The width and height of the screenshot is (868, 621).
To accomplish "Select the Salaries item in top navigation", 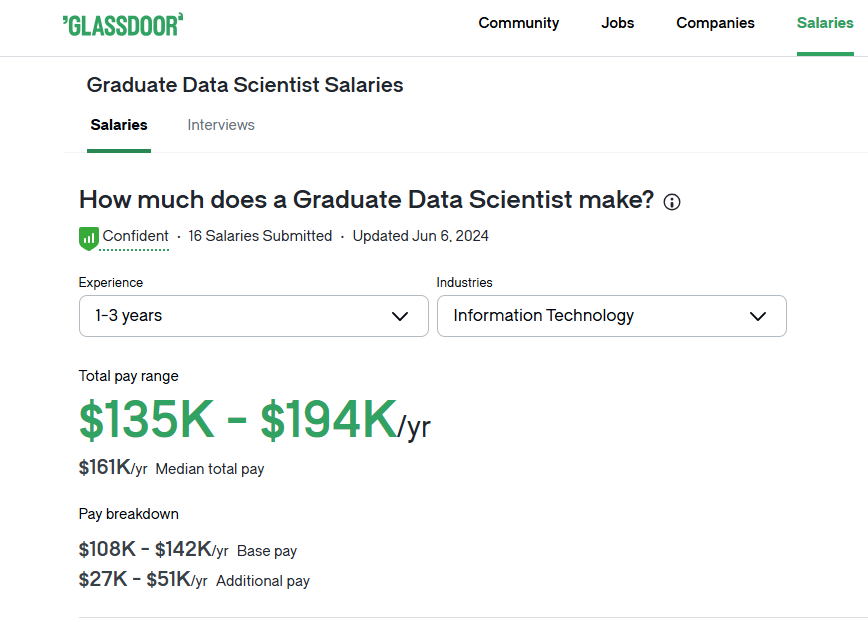I will point(825,23).
